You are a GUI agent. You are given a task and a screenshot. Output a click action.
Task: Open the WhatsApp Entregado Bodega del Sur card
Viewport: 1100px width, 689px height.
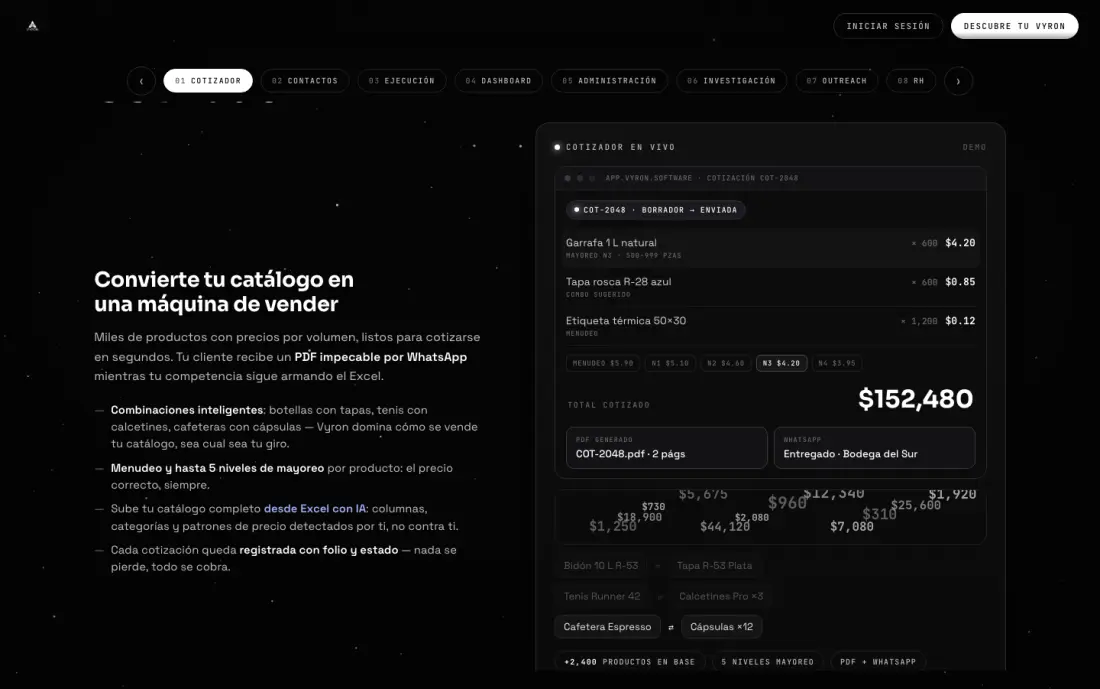pos(874,448)
